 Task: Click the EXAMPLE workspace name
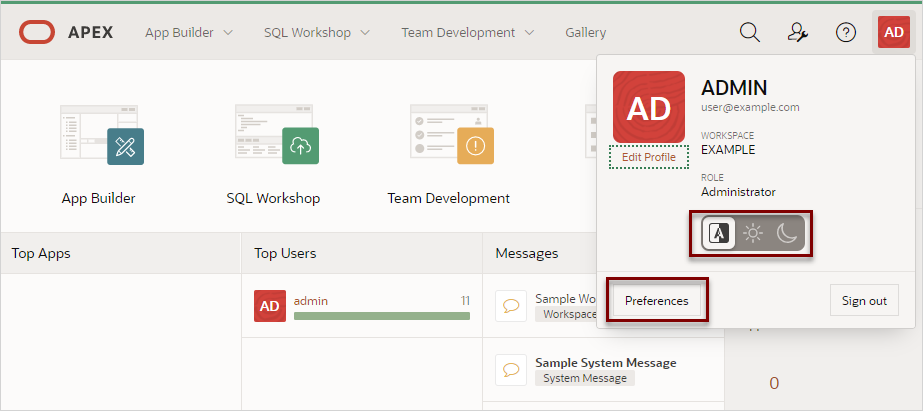[728, 150]
